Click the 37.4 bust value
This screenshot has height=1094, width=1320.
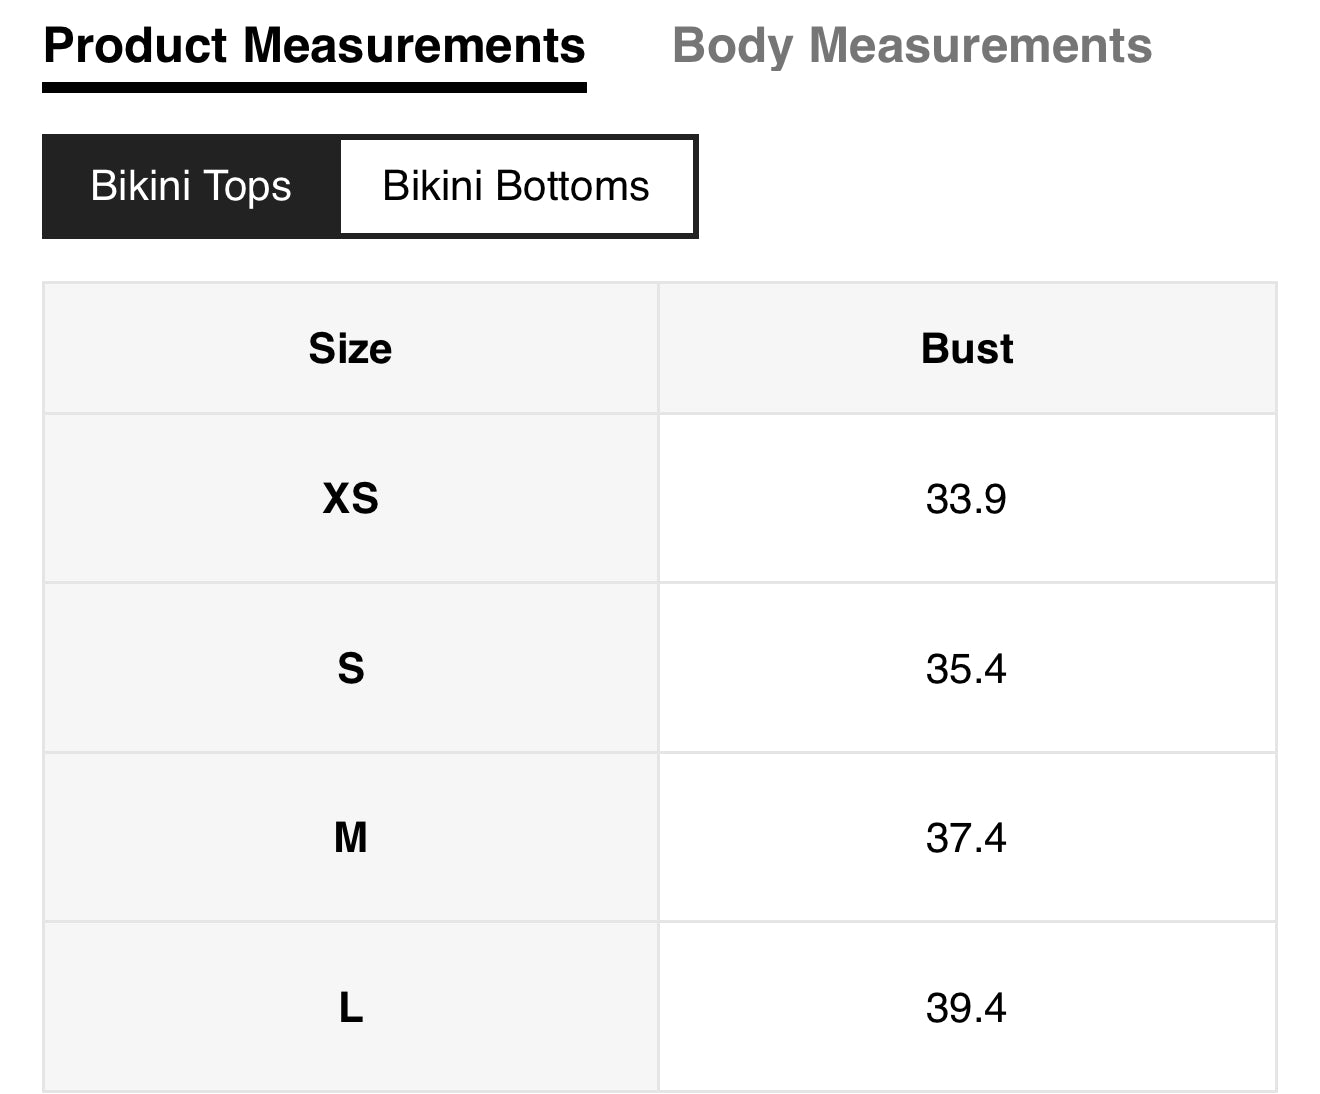tap(965, 838)
